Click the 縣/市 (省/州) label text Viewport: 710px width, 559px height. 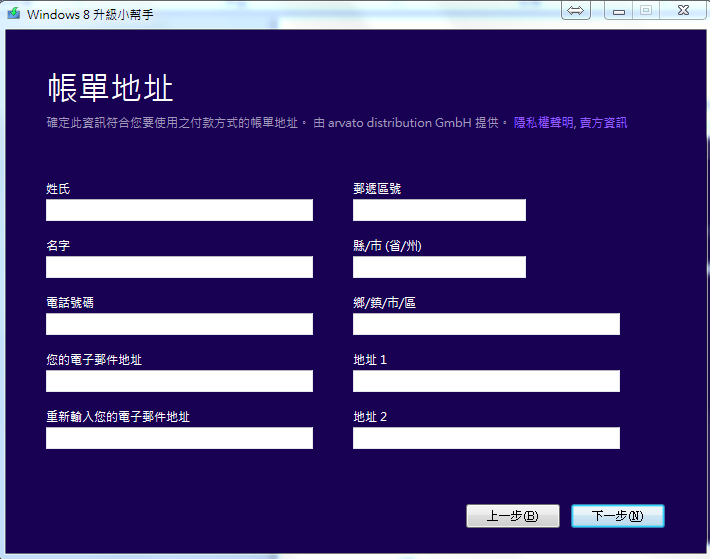click(x=388, y=246)
